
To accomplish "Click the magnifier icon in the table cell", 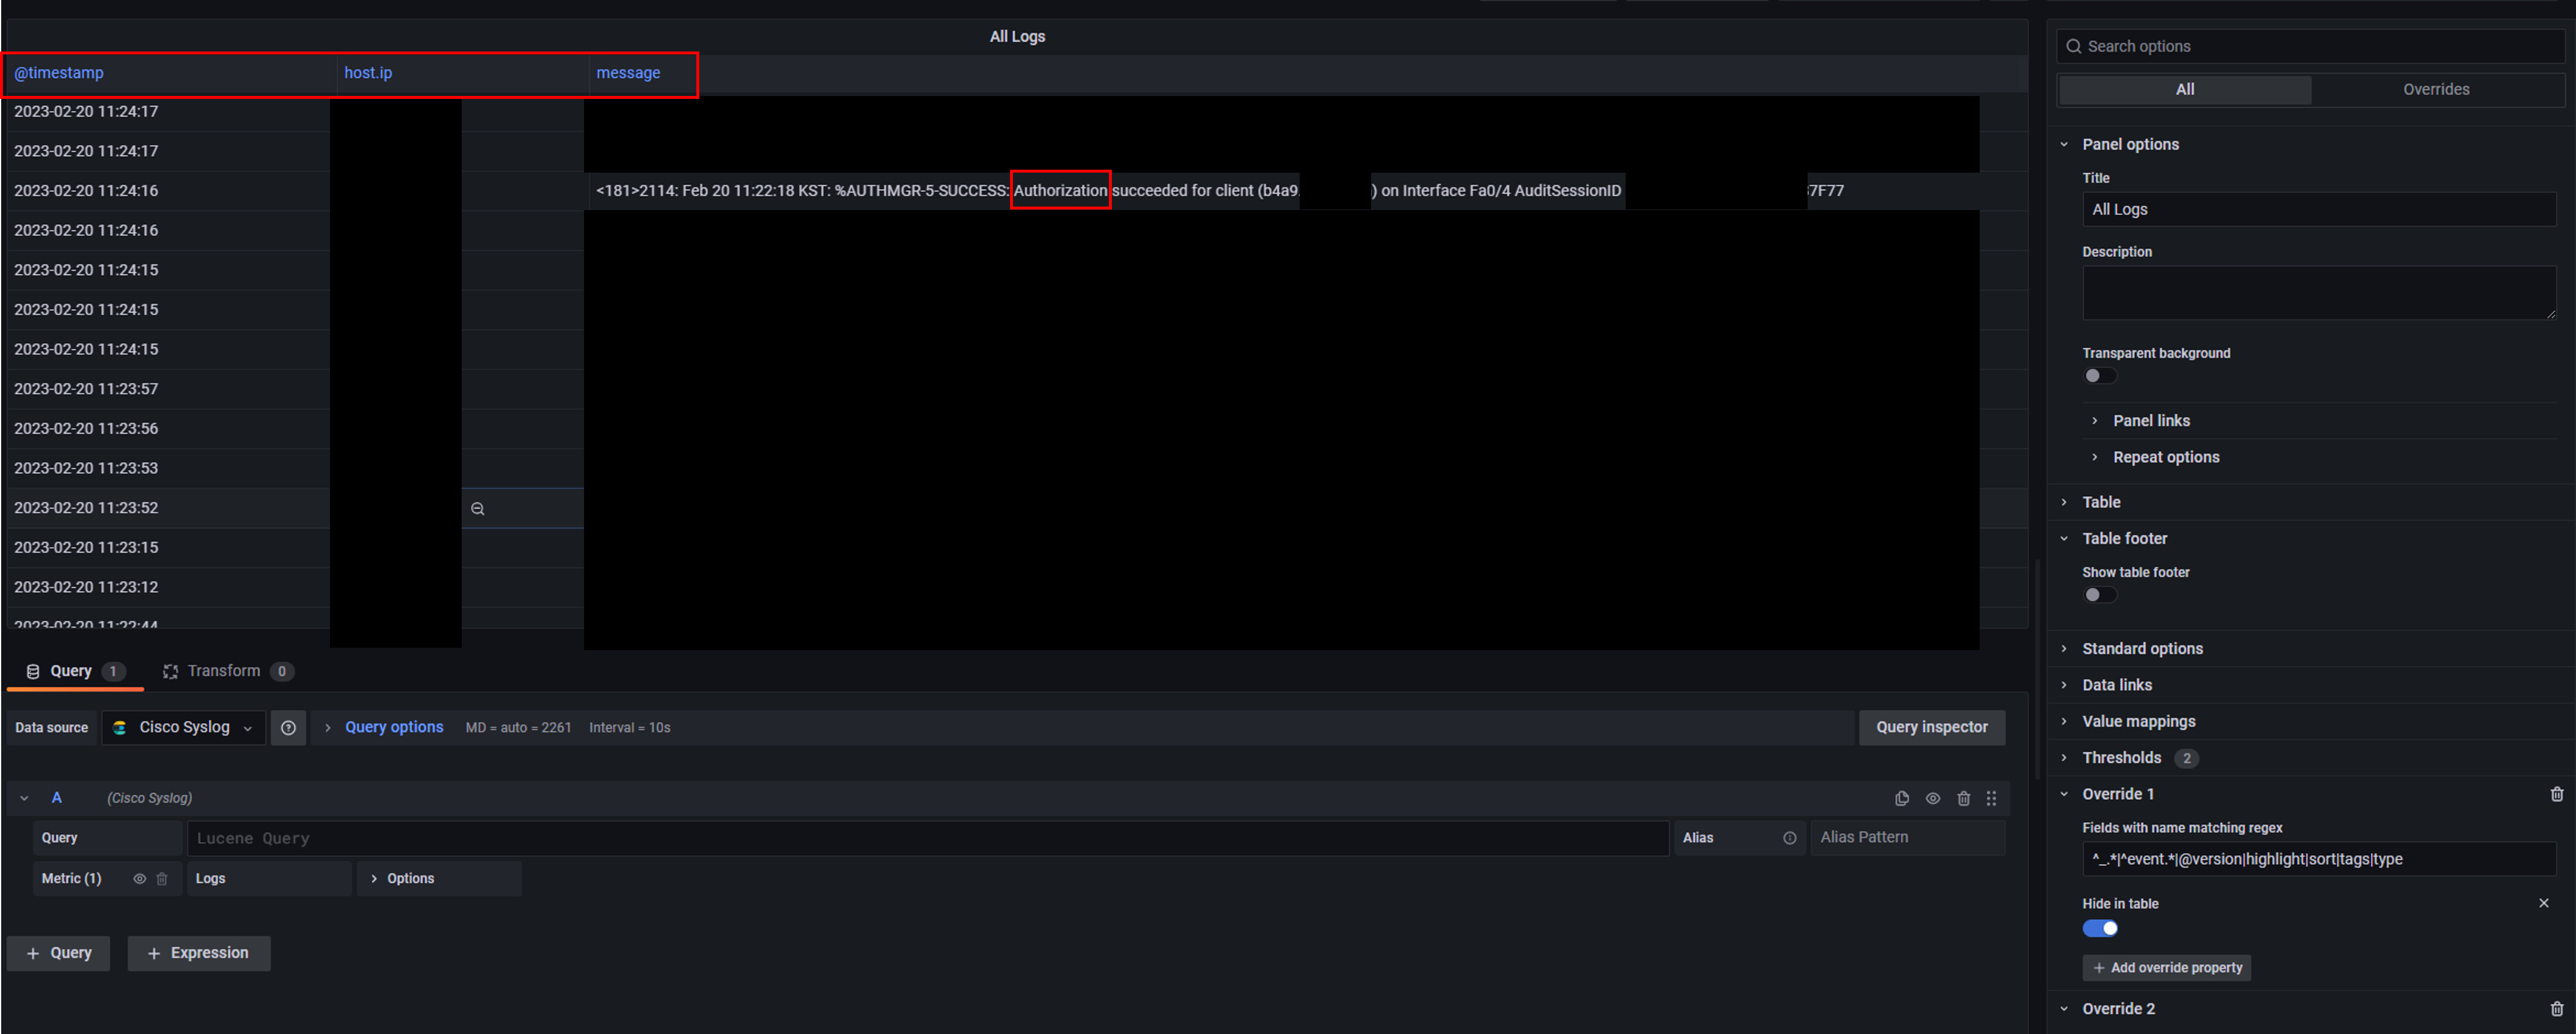I will tap(477, 508).
